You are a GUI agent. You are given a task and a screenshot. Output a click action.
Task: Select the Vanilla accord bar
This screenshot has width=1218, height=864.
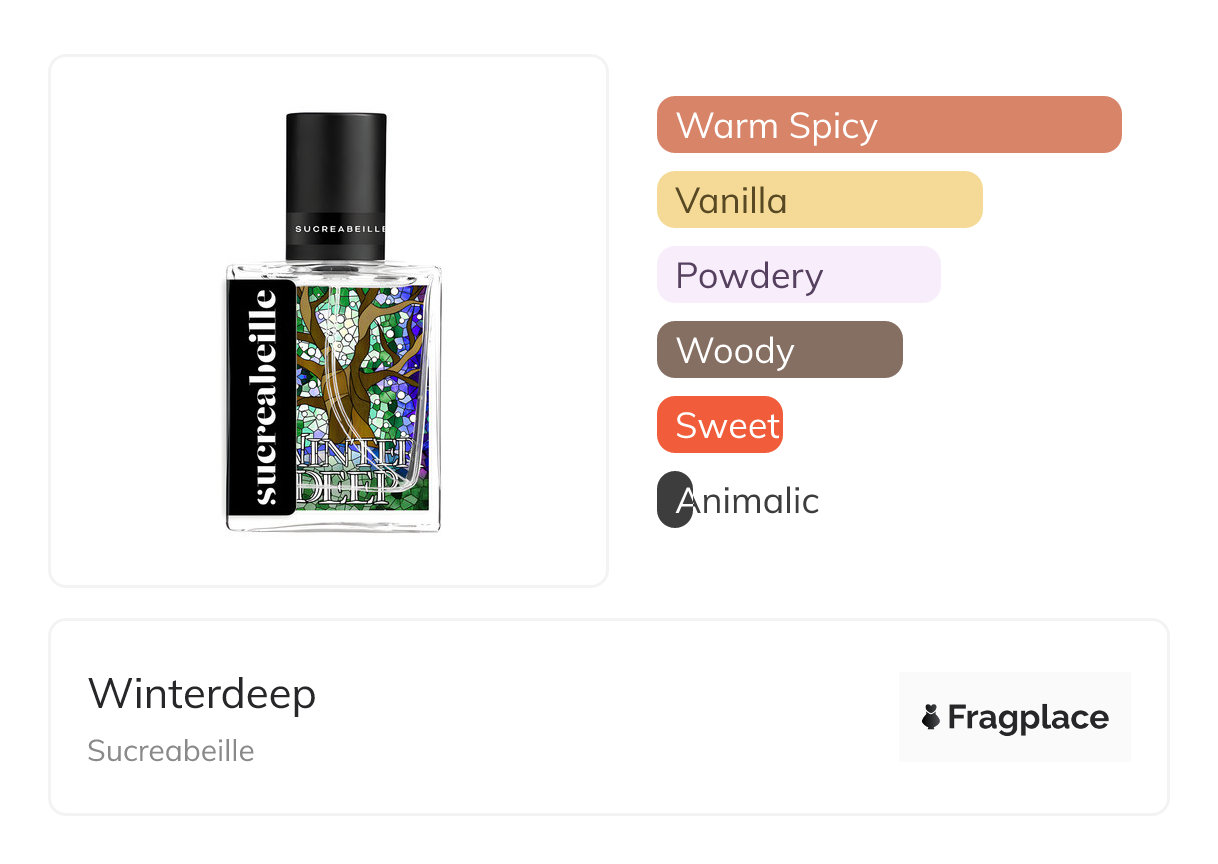820,200
